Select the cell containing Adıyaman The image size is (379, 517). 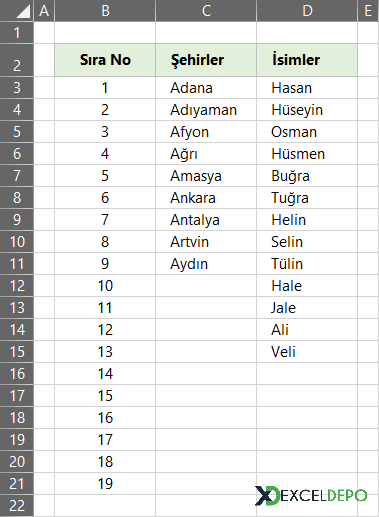(206, 110)
